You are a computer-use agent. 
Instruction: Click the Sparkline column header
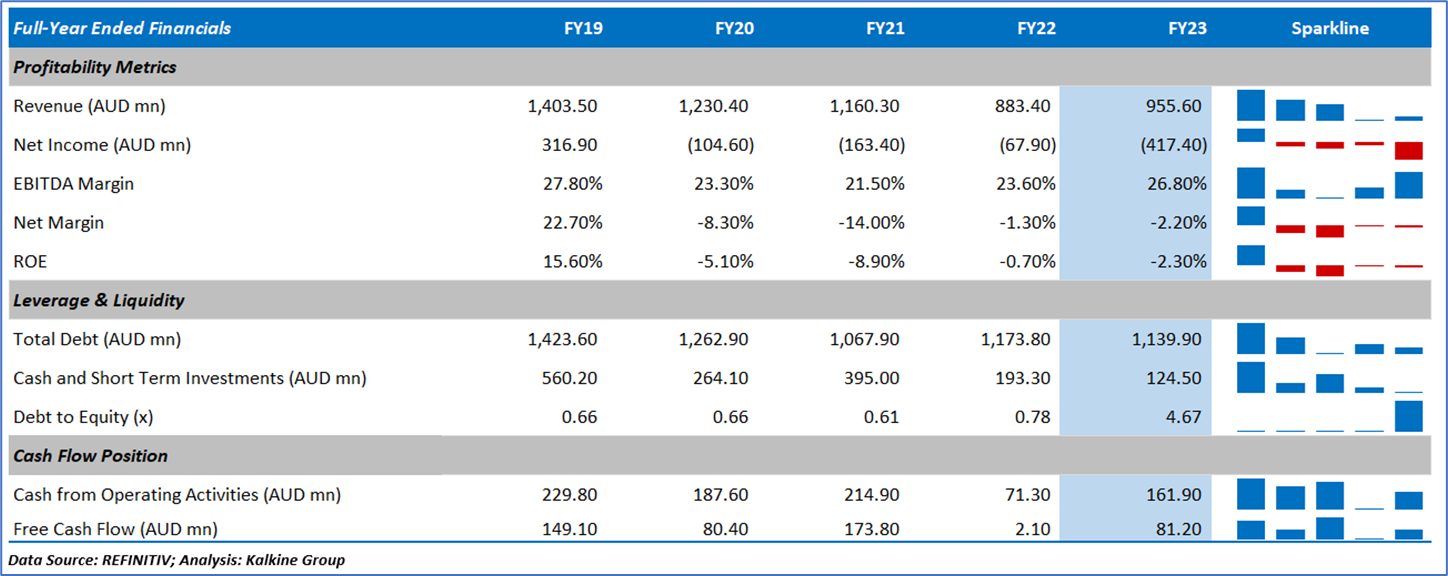click(x=1329, y=28)
